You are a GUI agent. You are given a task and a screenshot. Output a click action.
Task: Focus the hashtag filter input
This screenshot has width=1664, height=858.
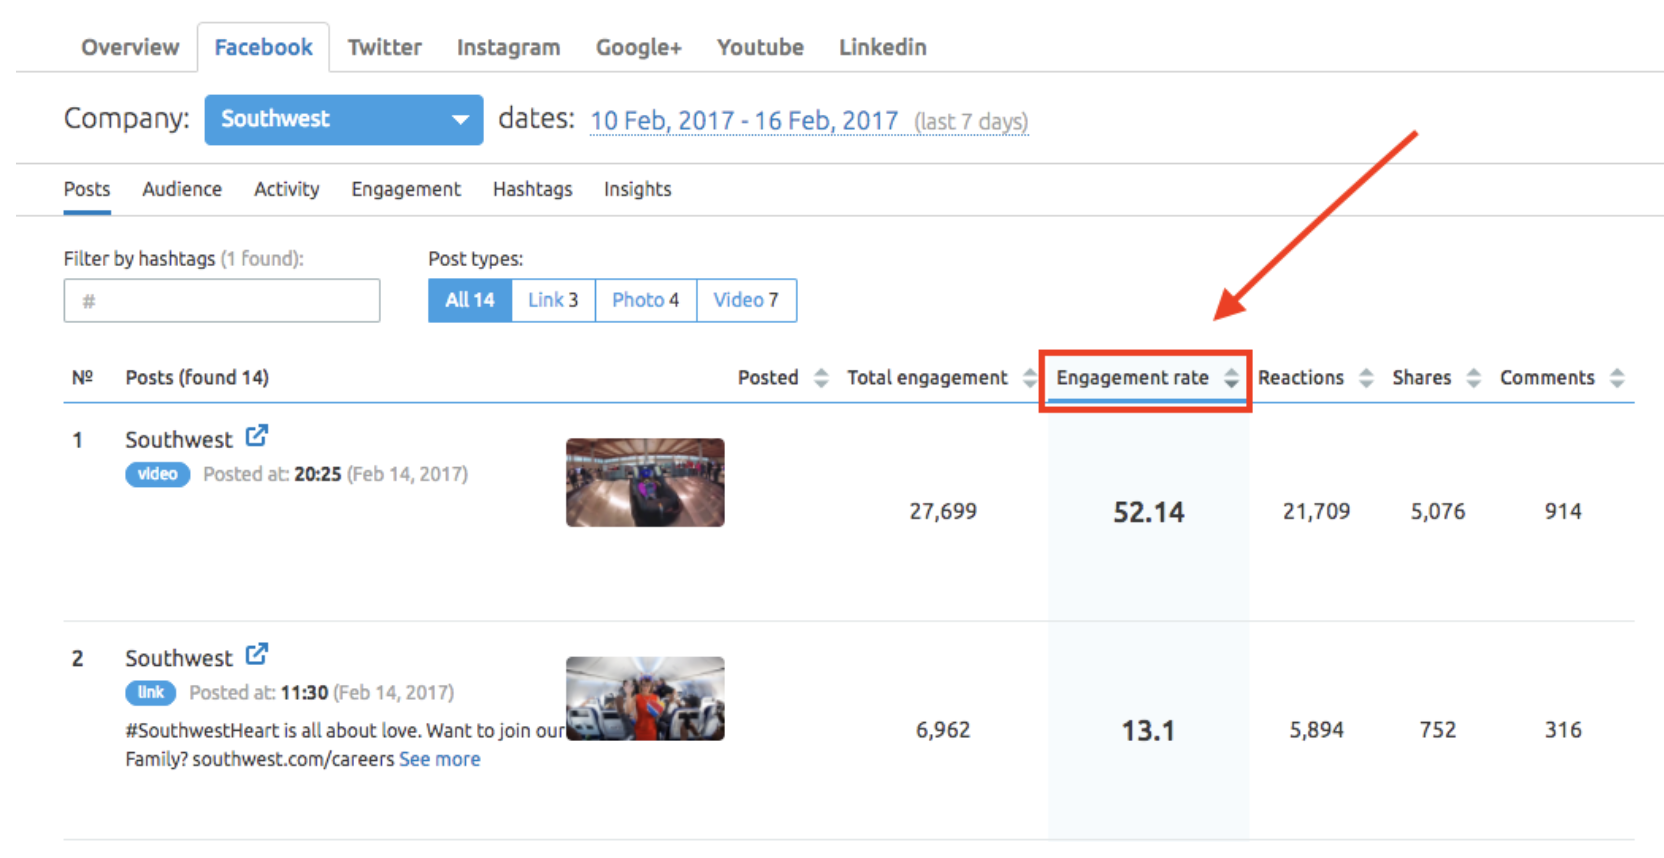coord(222,300)
